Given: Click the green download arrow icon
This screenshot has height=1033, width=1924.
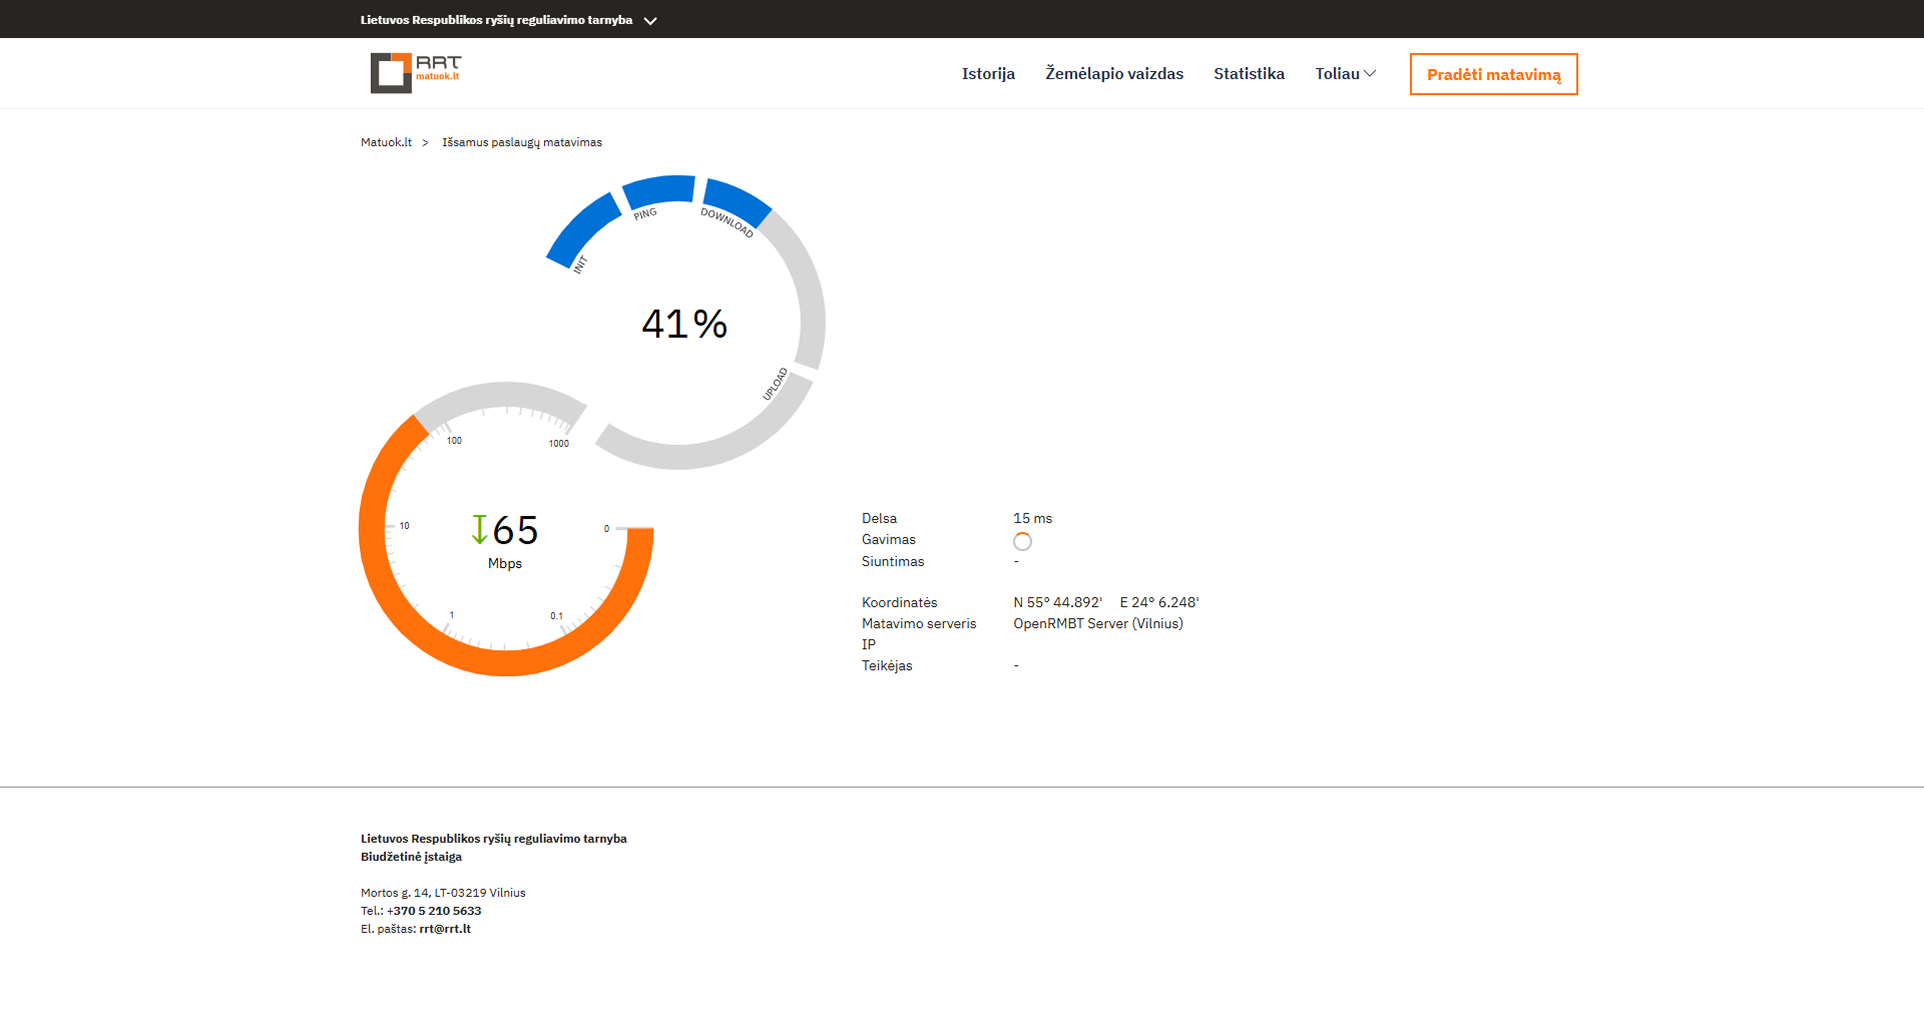Looking at the screenshot, I should [479, 529].
